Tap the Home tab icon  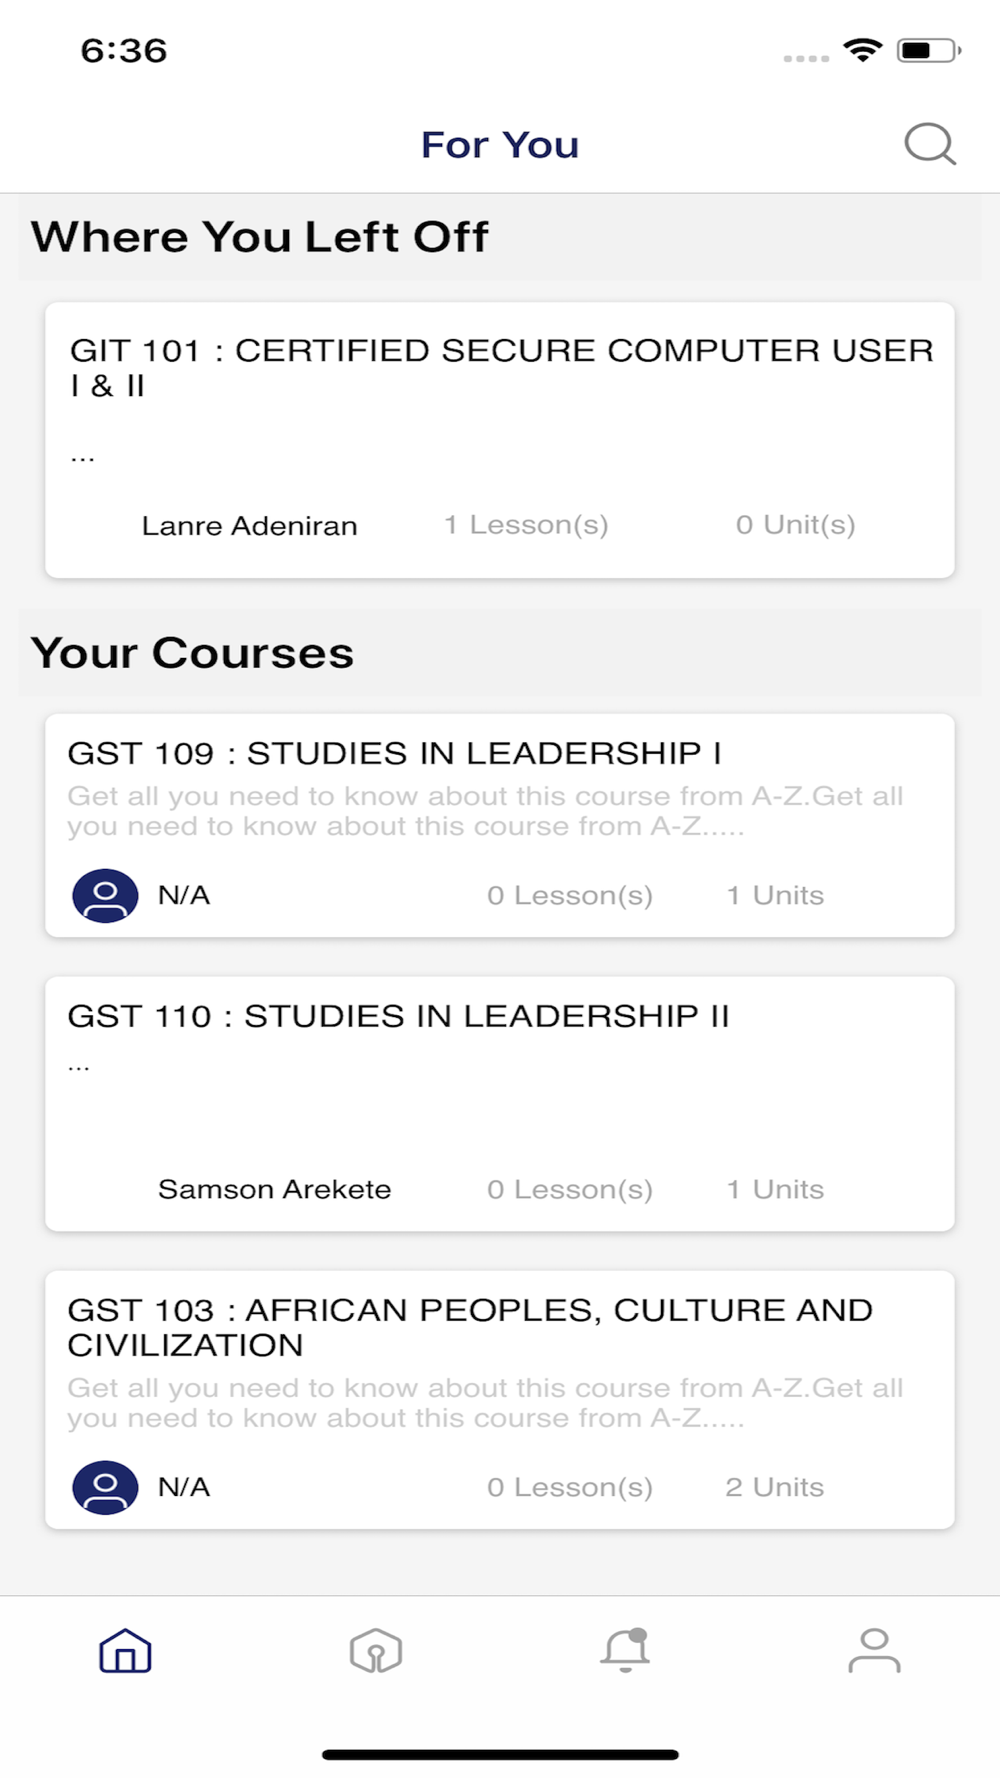coord(125,1650)
